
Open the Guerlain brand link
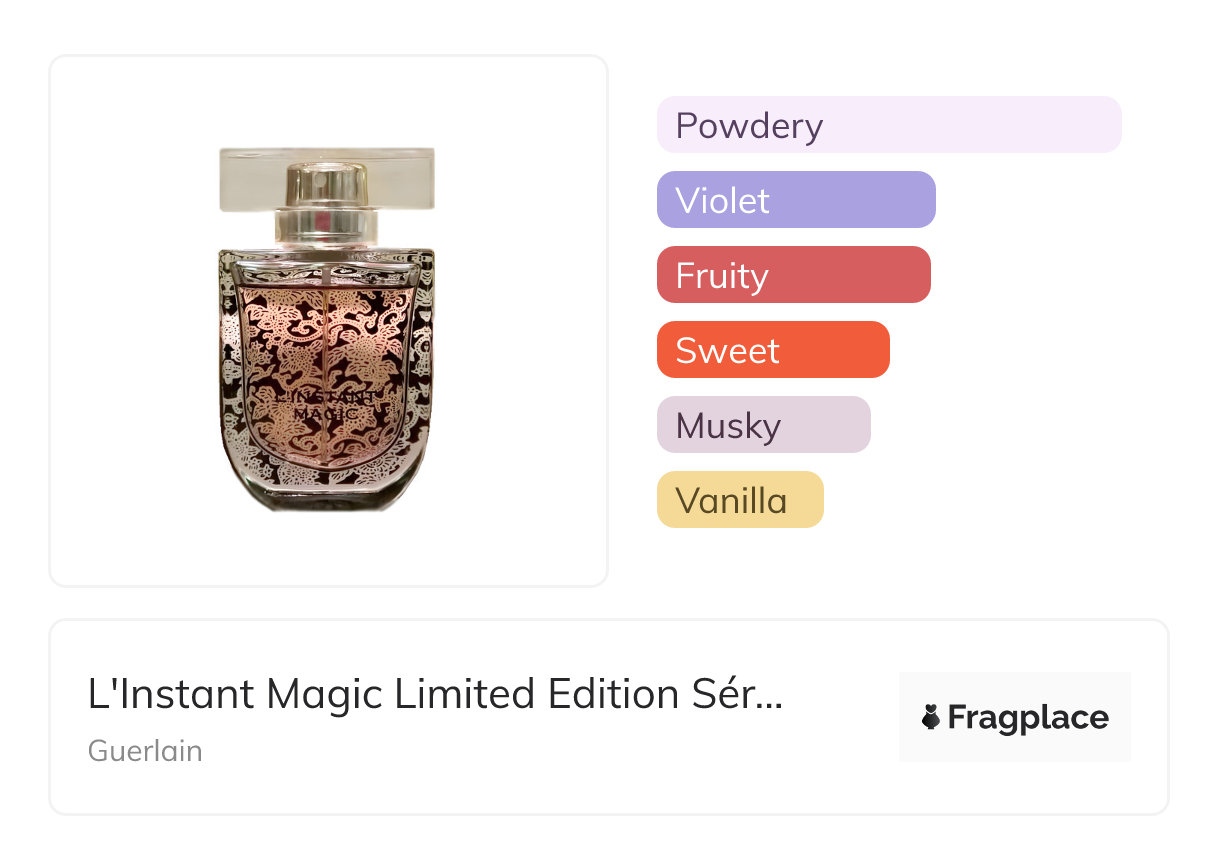[145, 751]
